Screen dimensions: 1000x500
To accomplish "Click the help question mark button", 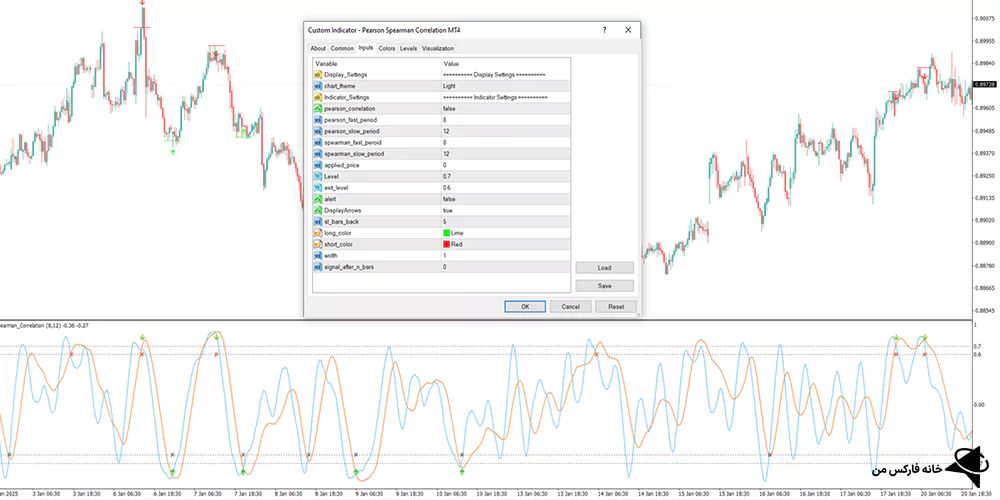I will [x=603, y=30].
